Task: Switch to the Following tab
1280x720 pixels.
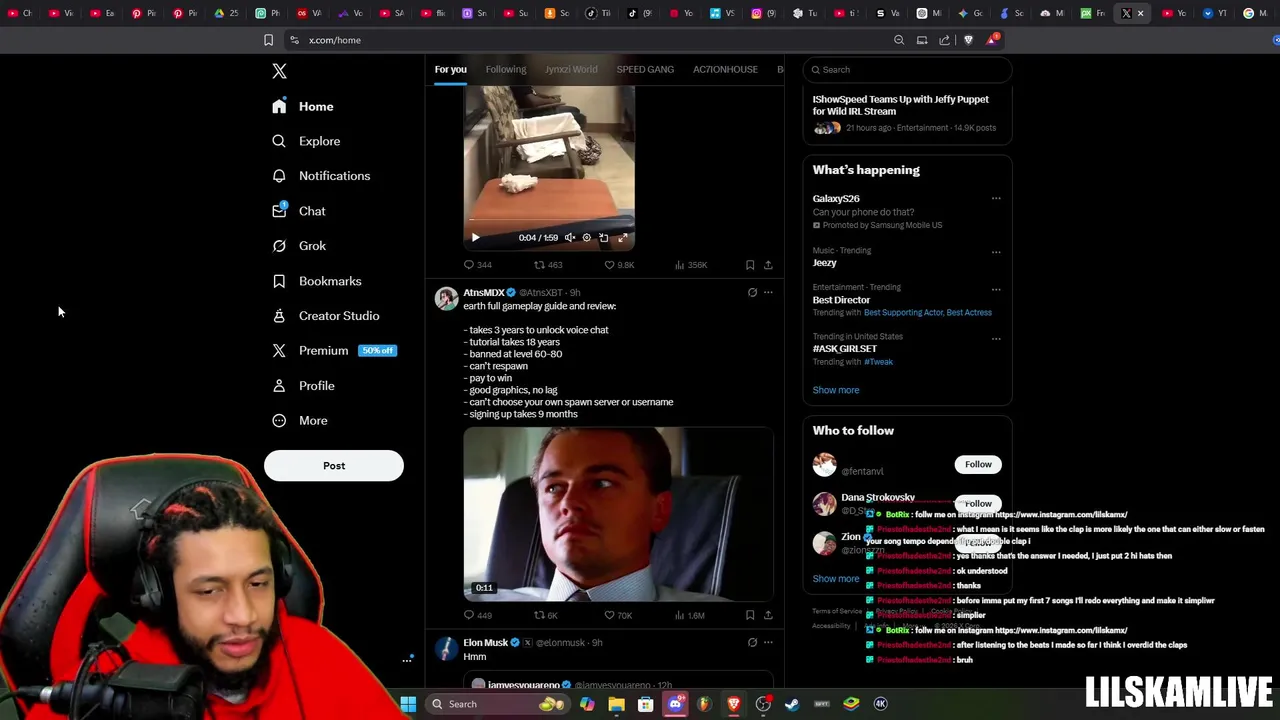Action: (506, 69)
